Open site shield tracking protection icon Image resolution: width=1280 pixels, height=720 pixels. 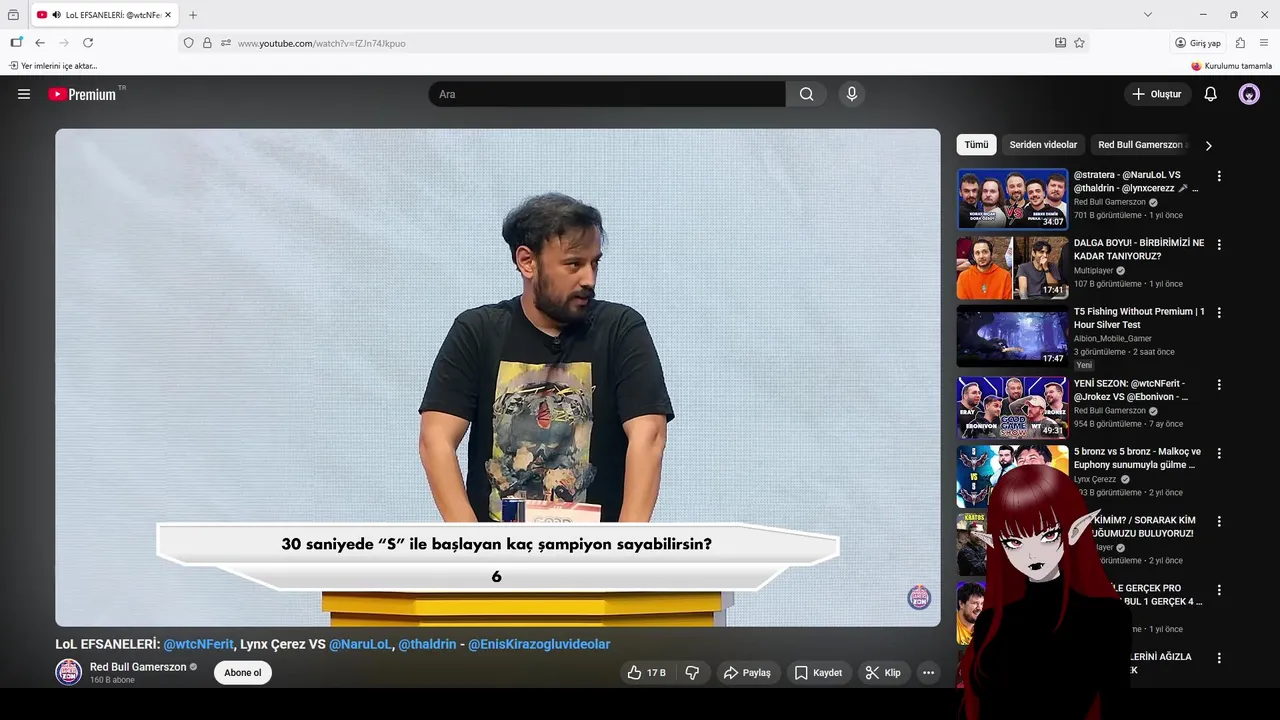[188, 43]
